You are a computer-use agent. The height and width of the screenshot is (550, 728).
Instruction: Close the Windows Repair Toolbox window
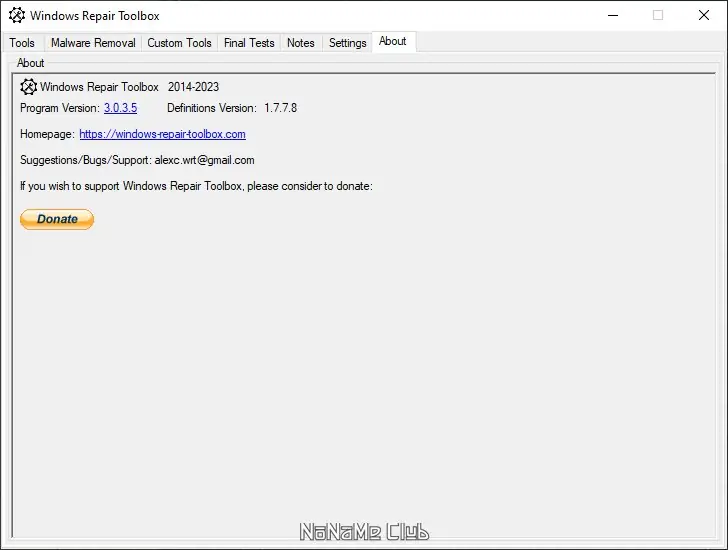(704, 15)
